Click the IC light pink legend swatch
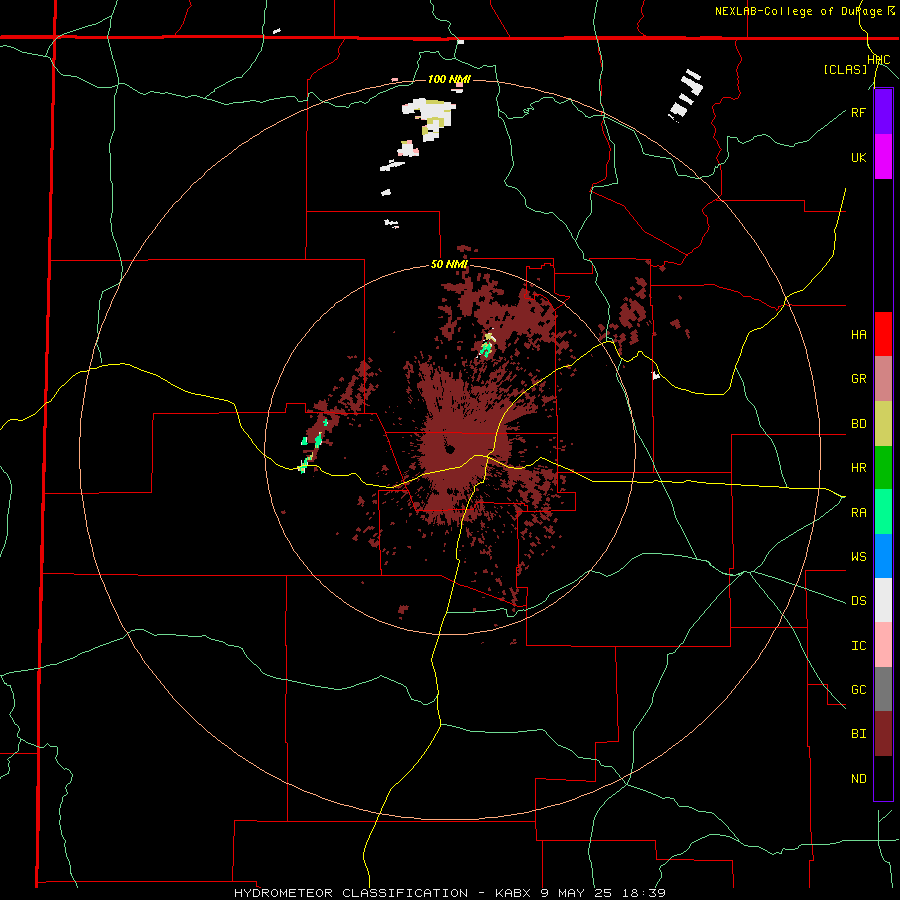The height and width of the screenshot is (900, 900). click(x=883, y=645)
